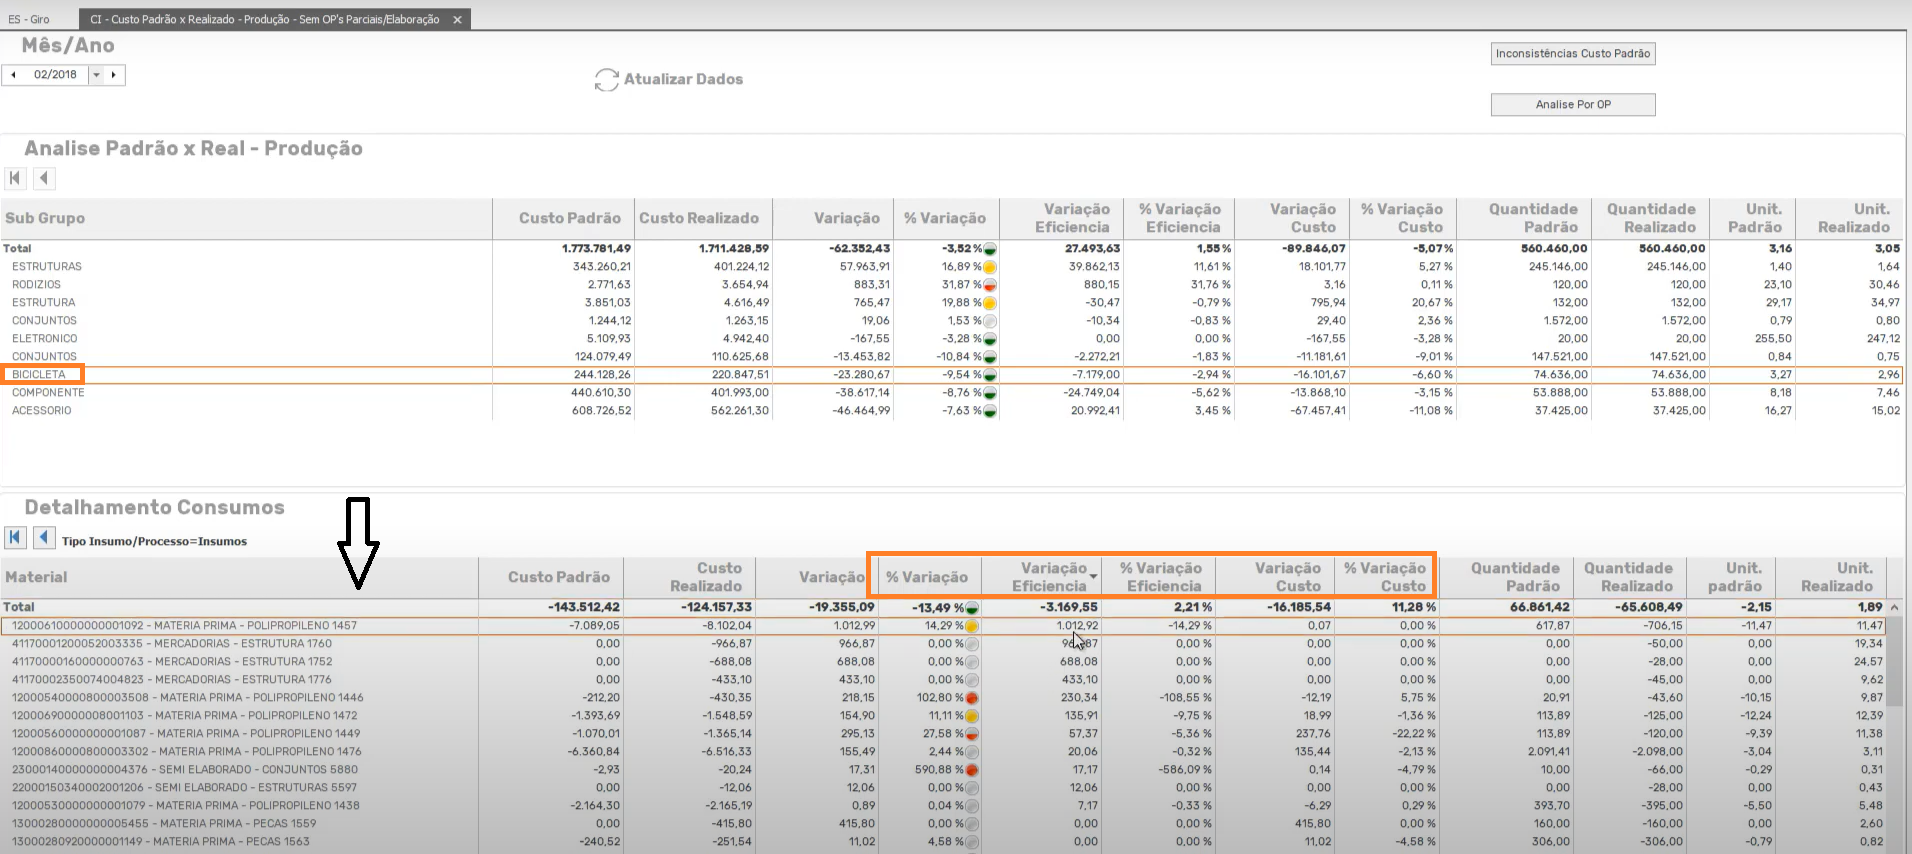Viewport: 1912px width, 854px height.
Task: Select the SEMI ELABORADO - CONJUNTOS 5880 row
Action: (943, 770)
